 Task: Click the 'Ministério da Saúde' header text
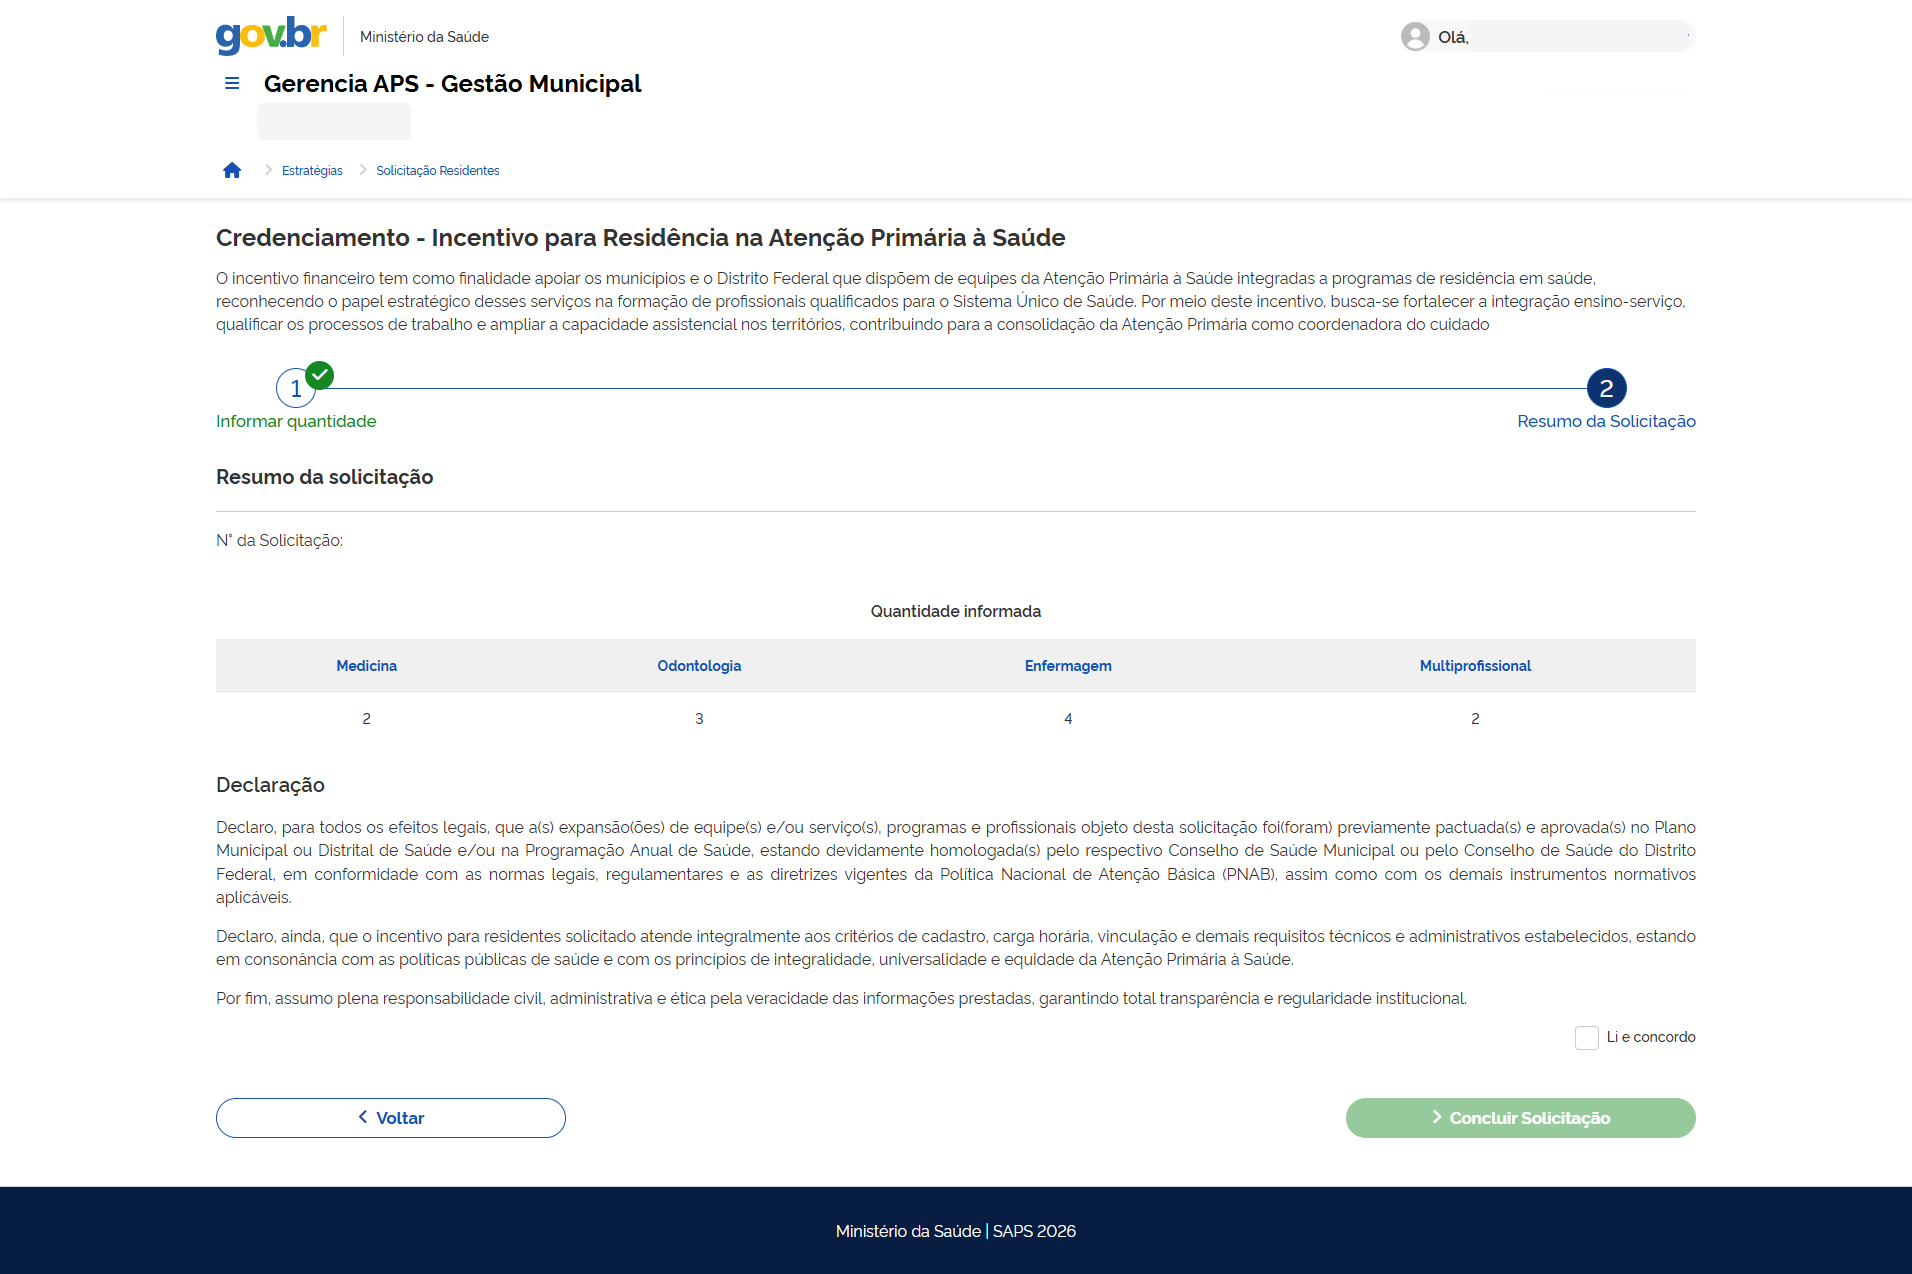coord(424,37)
